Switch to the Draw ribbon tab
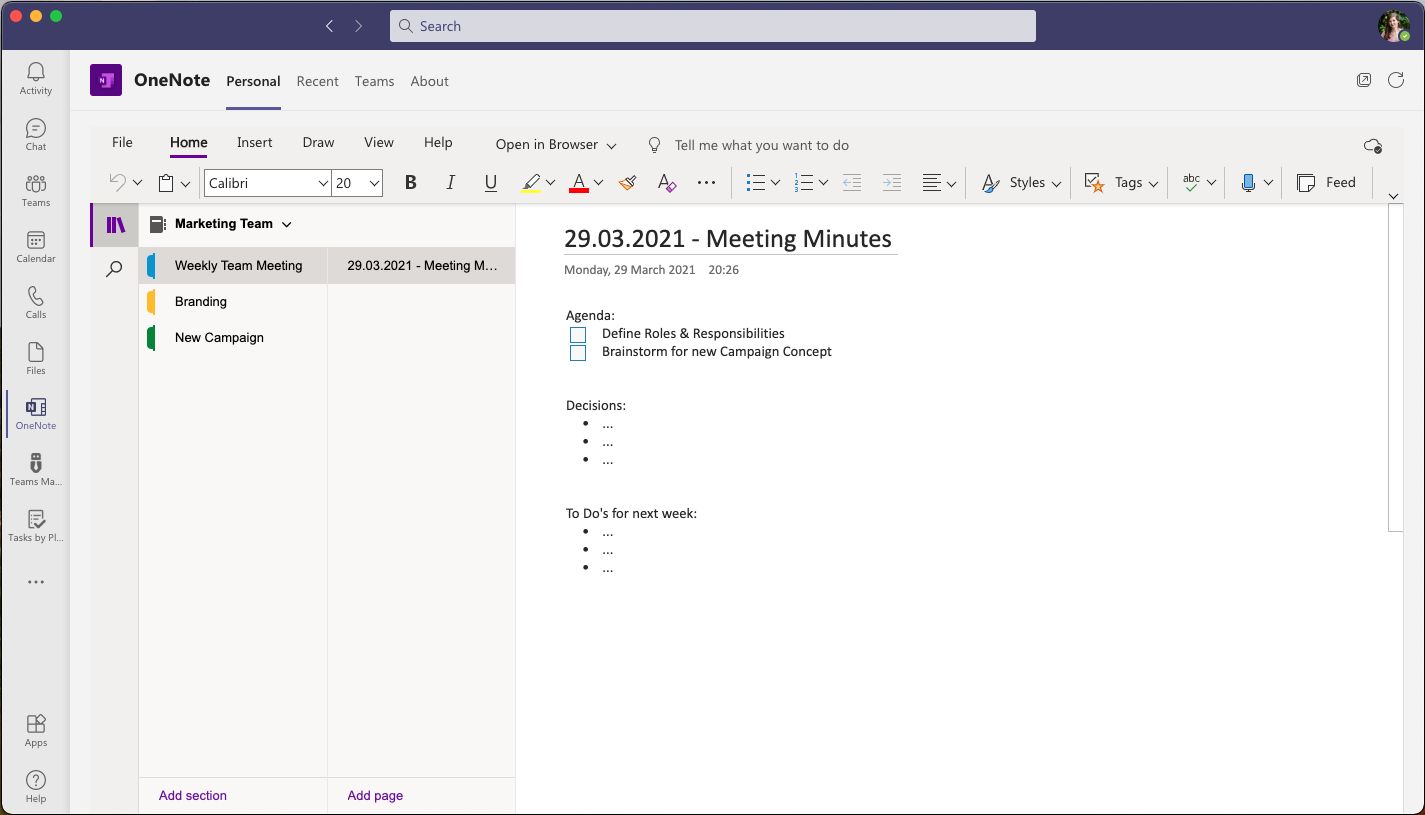This screenshot has width=1425, height=815. click(x=318, y=143)
